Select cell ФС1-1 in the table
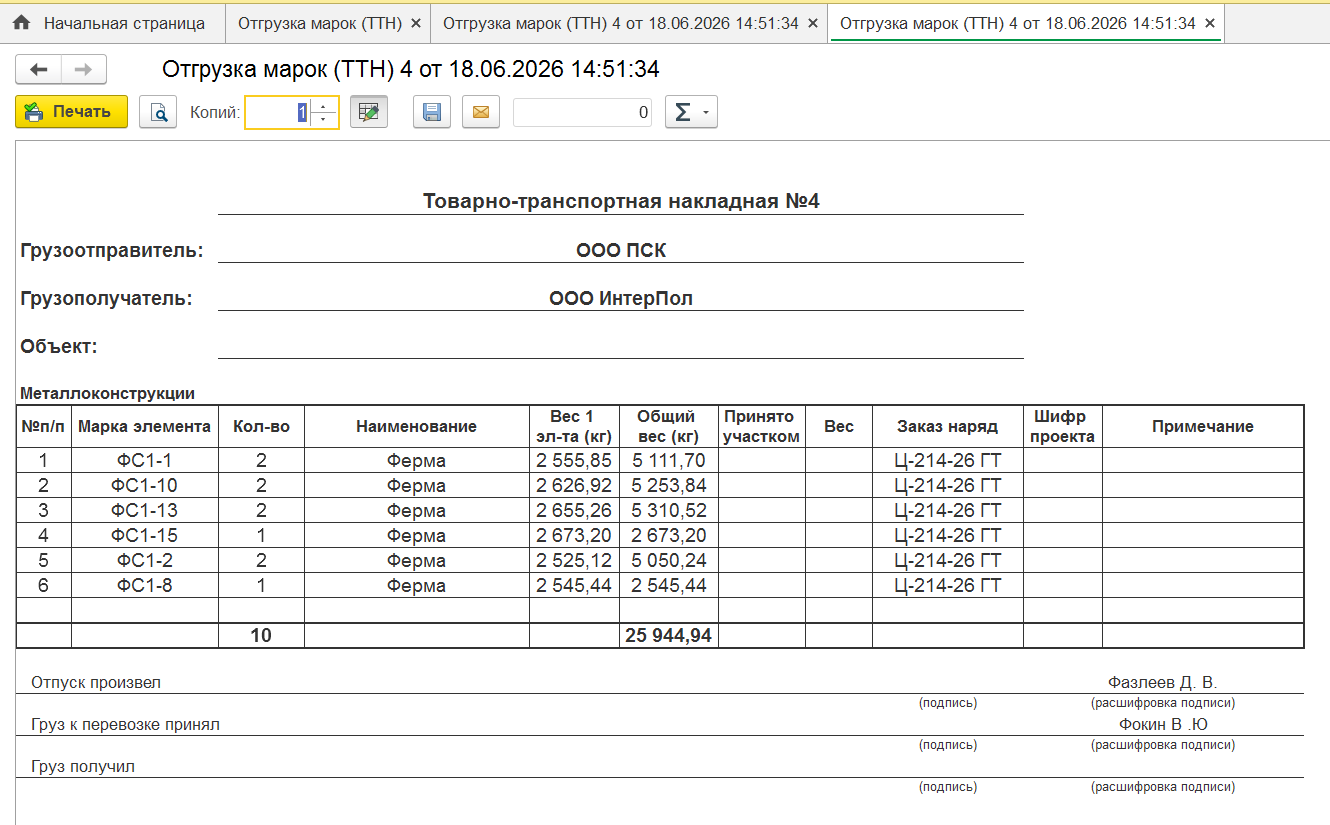The height and width of the screenshot is (825, 1330). click(x=145, y=461)
